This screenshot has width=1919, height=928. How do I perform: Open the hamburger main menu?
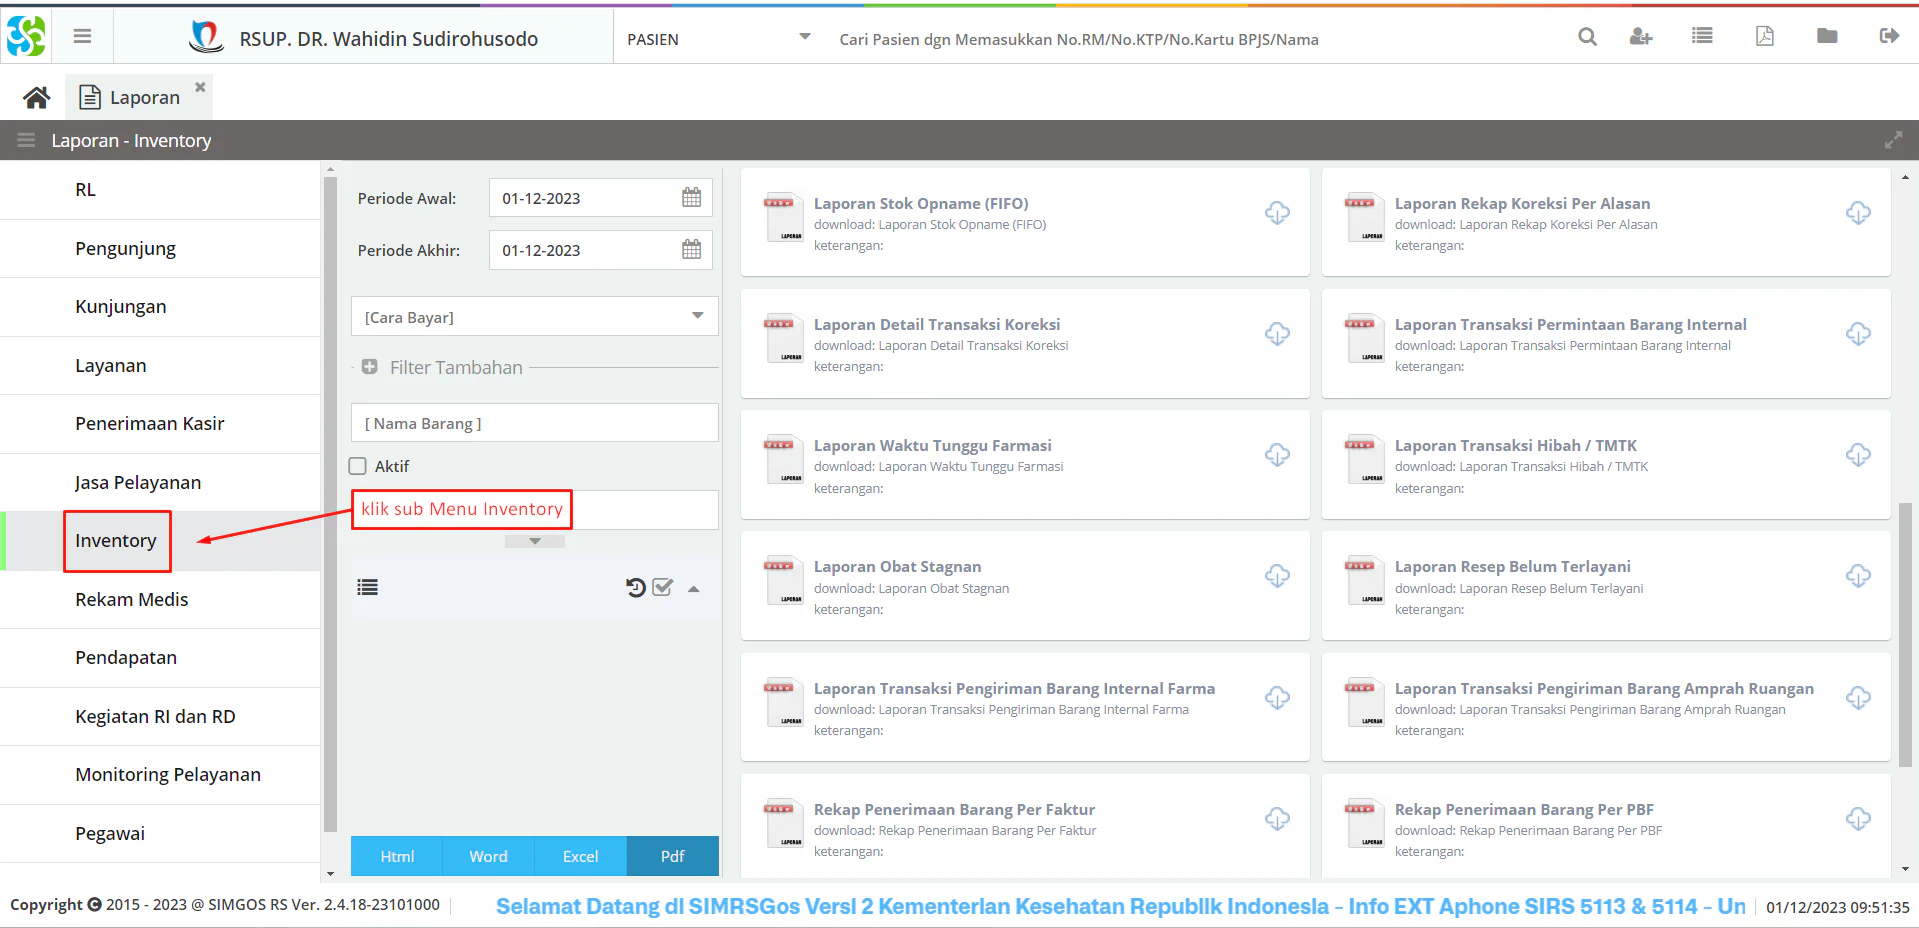click(x=83, y=37)
